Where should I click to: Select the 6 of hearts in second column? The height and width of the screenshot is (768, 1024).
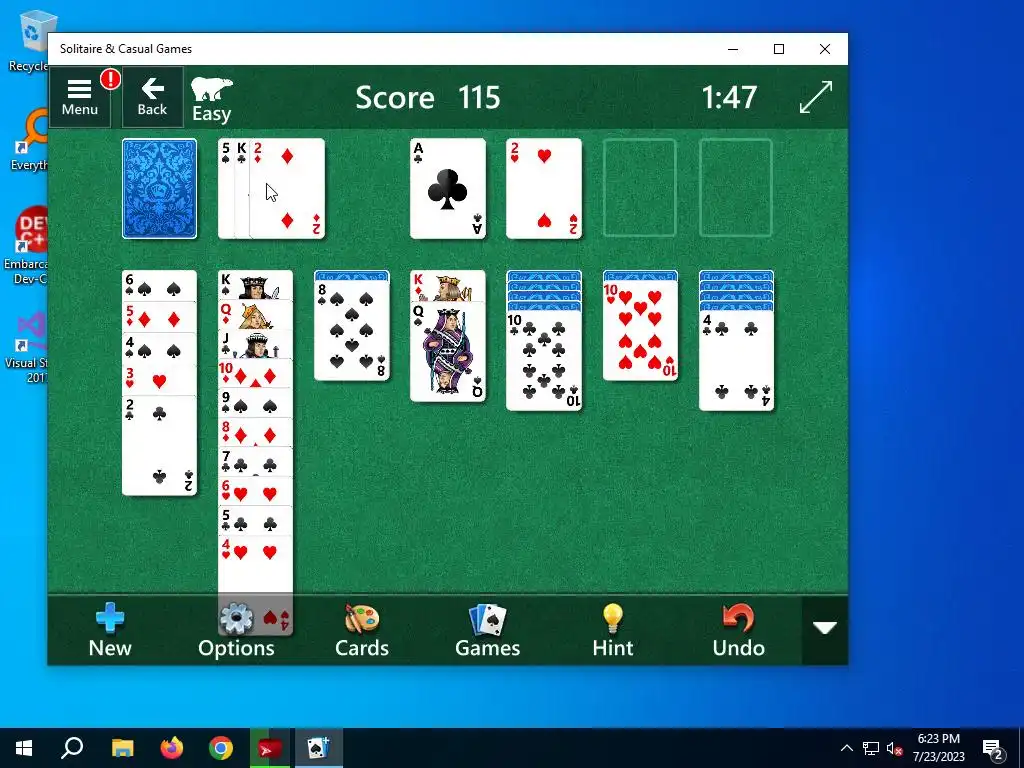(255, 491)
